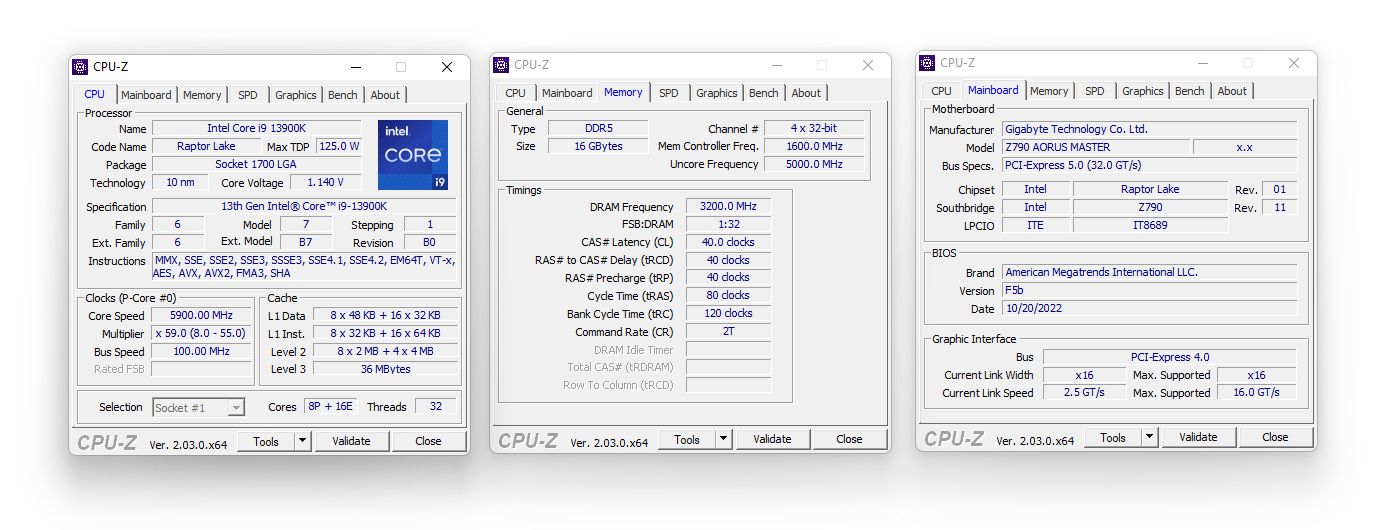Click the Tools button in Mainboard window
This screenshot has width=1400, height=530.
tap(1113, 437)
